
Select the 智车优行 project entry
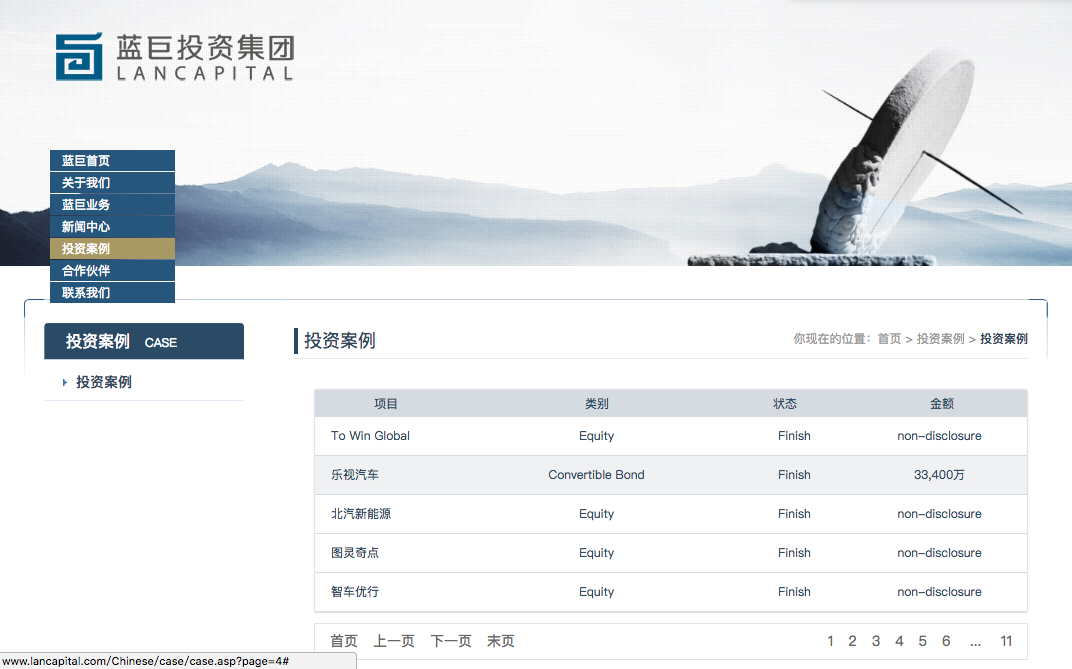click(x=355, y=592)
